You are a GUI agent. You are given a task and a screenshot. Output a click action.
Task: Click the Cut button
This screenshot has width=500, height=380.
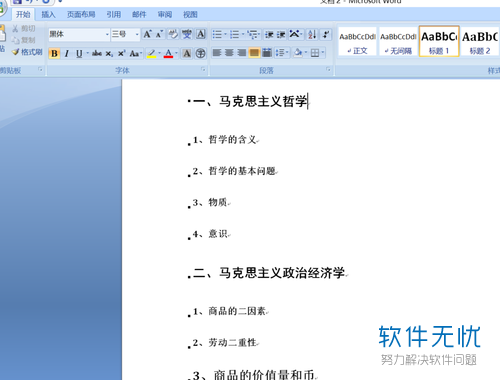point(23,29)
